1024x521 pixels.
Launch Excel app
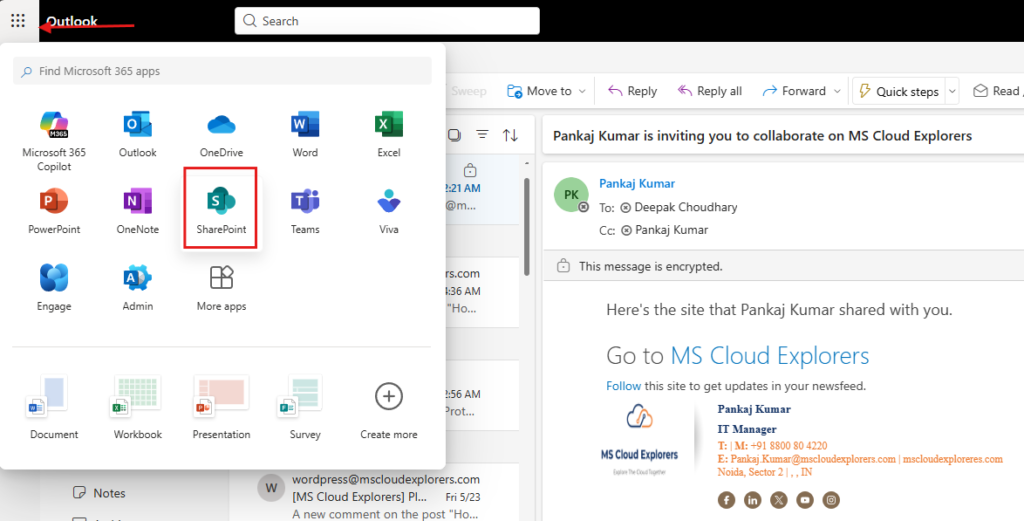[x=389, y=134]
